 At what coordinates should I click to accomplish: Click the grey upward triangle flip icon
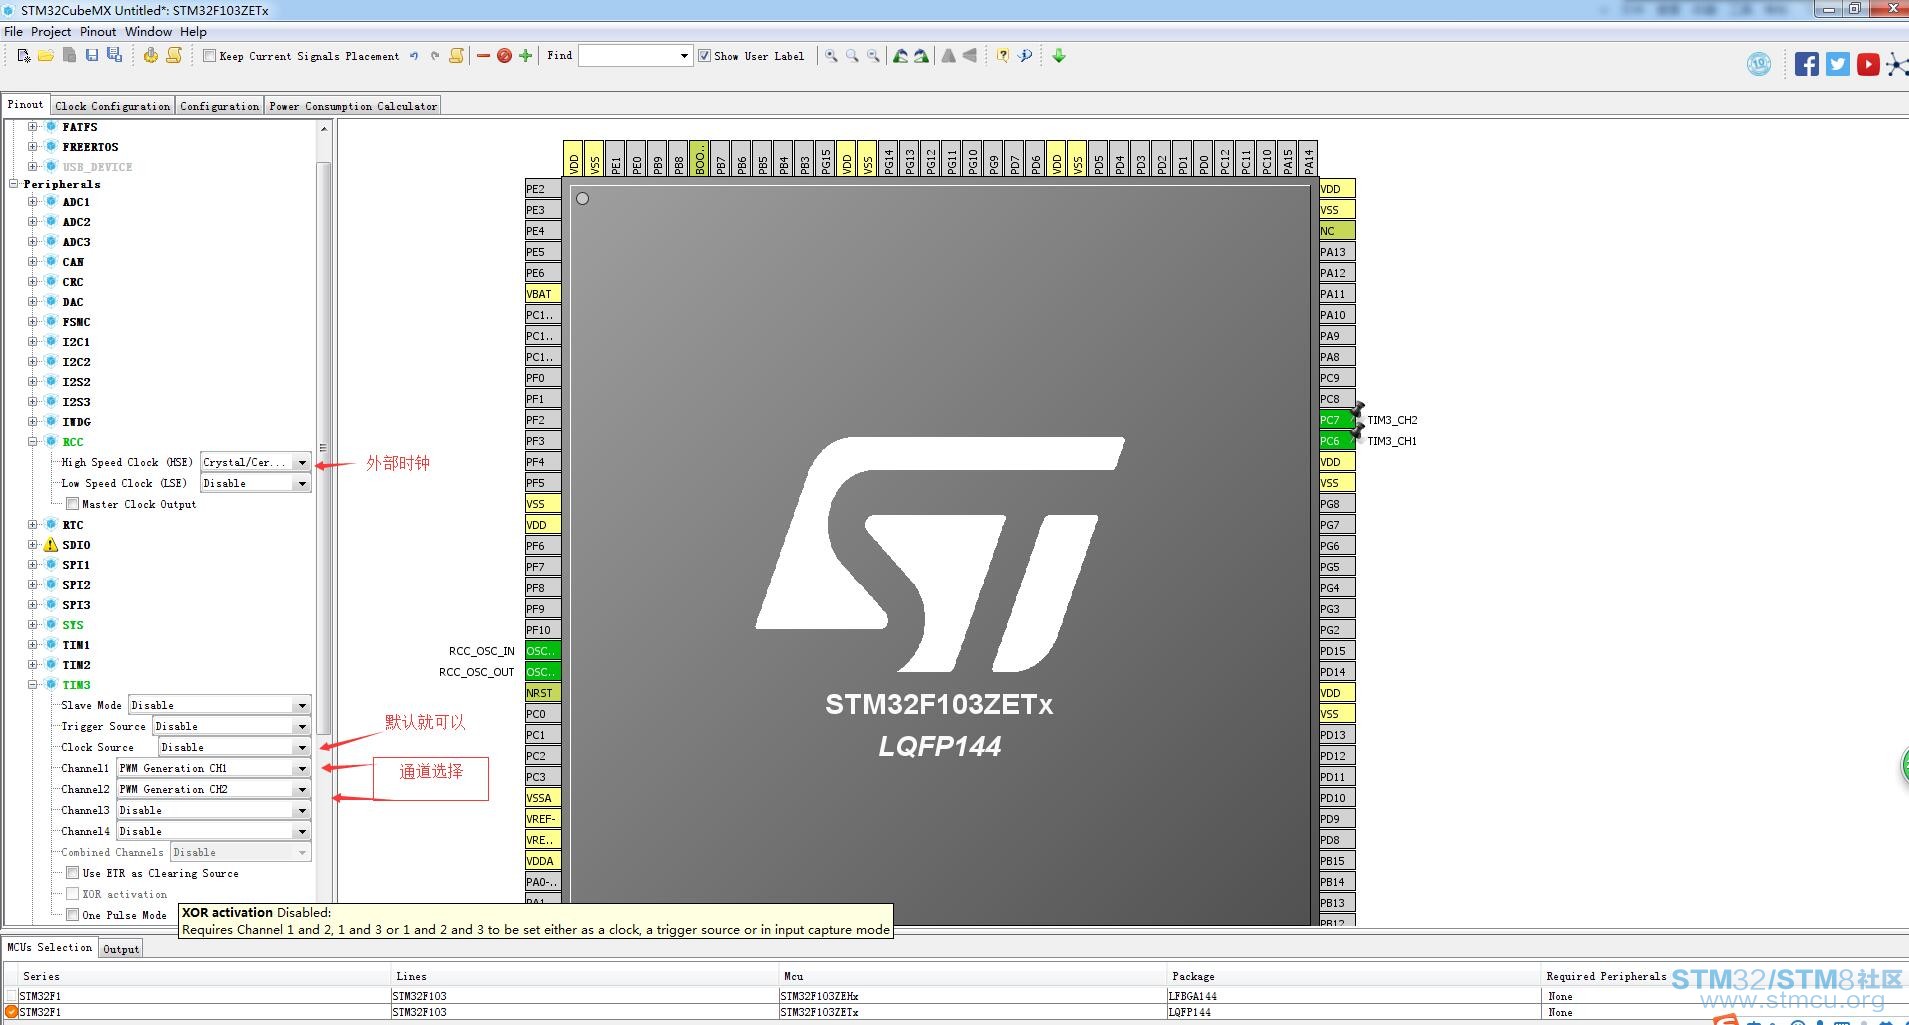point(948,56)
